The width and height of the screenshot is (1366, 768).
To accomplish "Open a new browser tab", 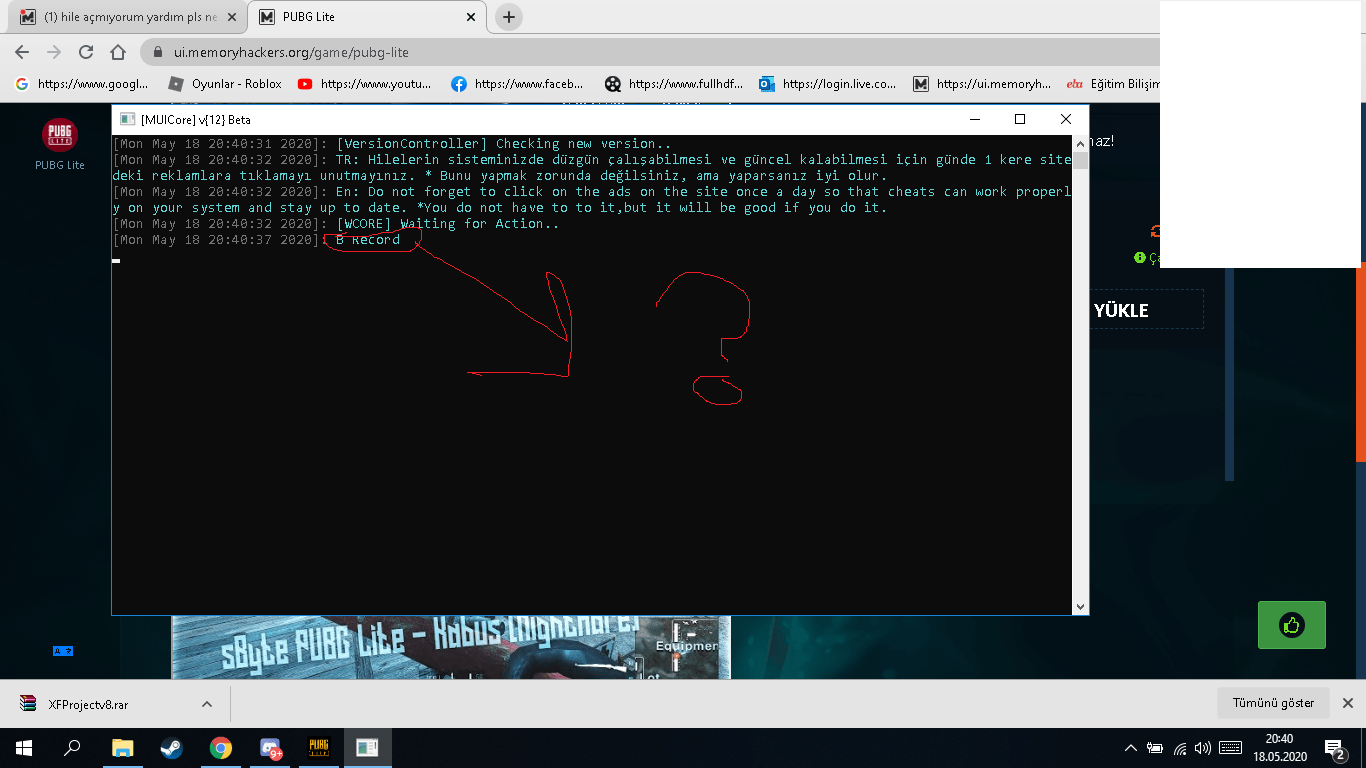I will tap(509, 17).
